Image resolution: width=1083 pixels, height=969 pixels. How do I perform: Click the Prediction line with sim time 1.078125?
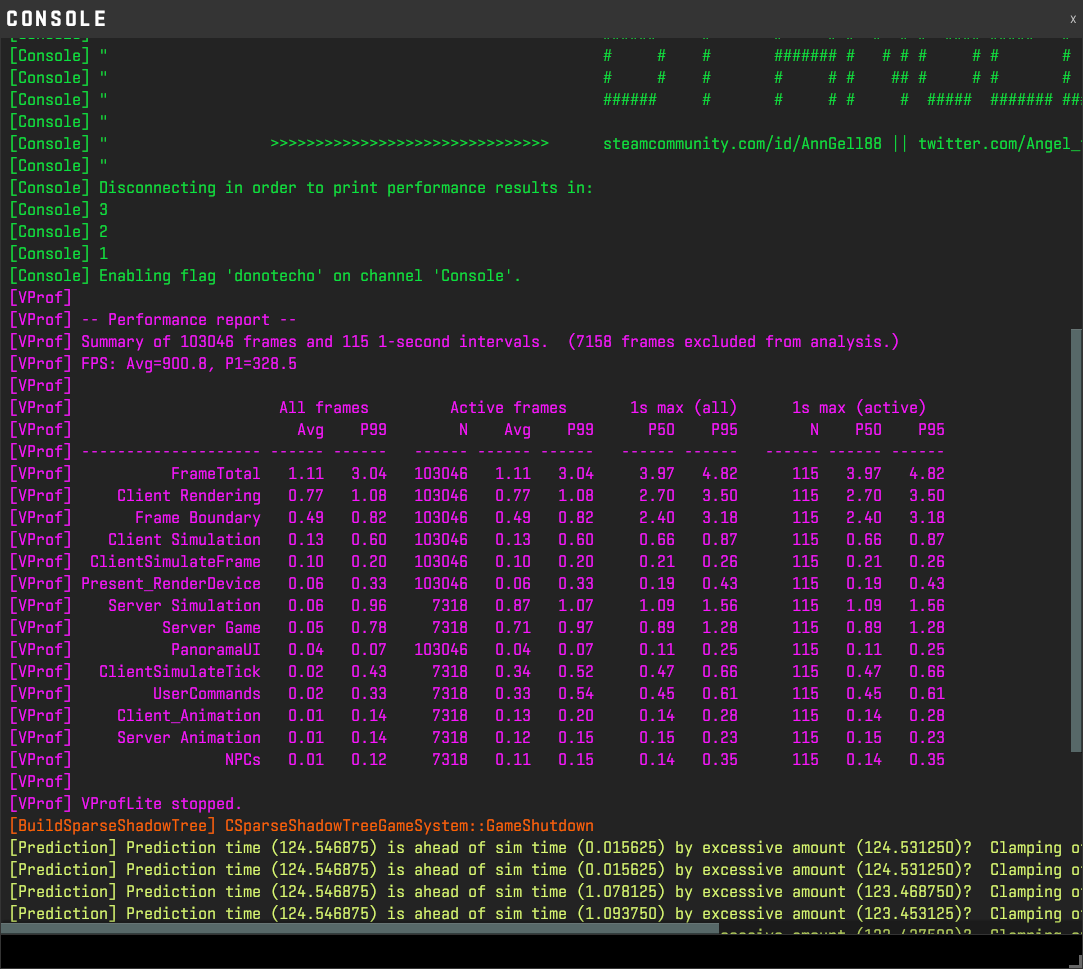click(x=546, y=892)
